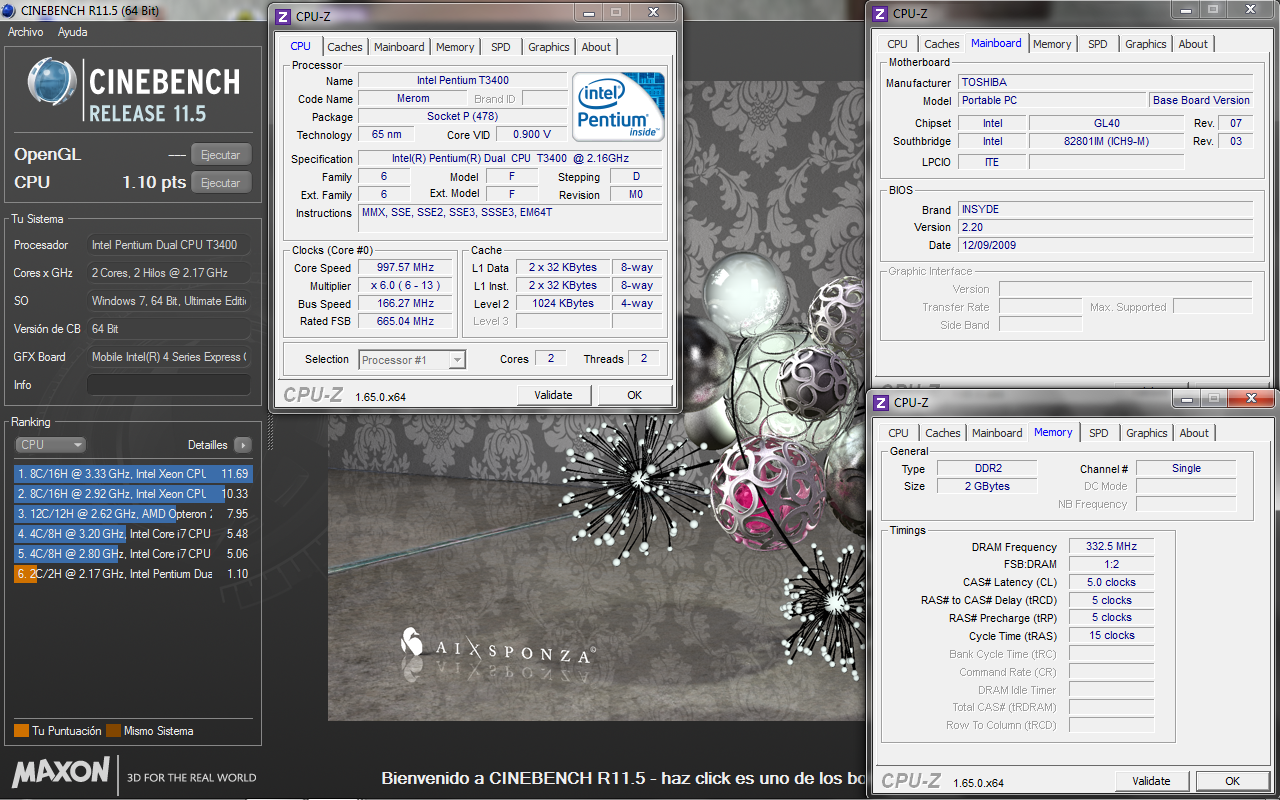
Task: Click CPU-Z icon in Mainboard window title bar
Action: (880, 14)
